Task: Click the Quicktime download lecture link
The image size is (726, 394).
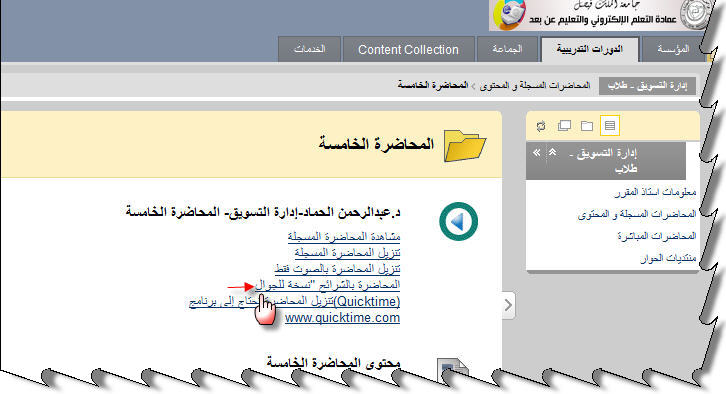Action: (x=294, y=302)
